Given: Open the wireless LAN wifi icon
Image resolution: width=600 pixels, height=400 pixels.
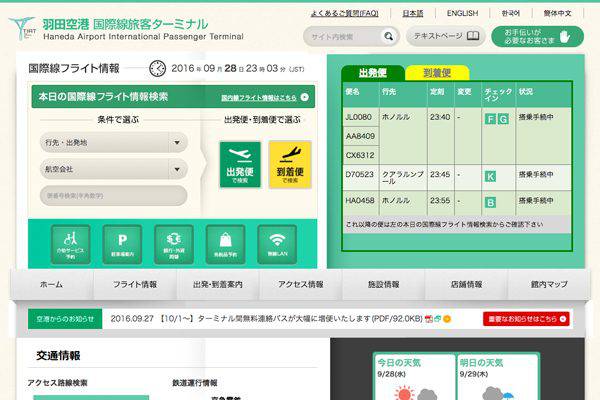Looking at the screenshot, I should click(x=277, y=244).
